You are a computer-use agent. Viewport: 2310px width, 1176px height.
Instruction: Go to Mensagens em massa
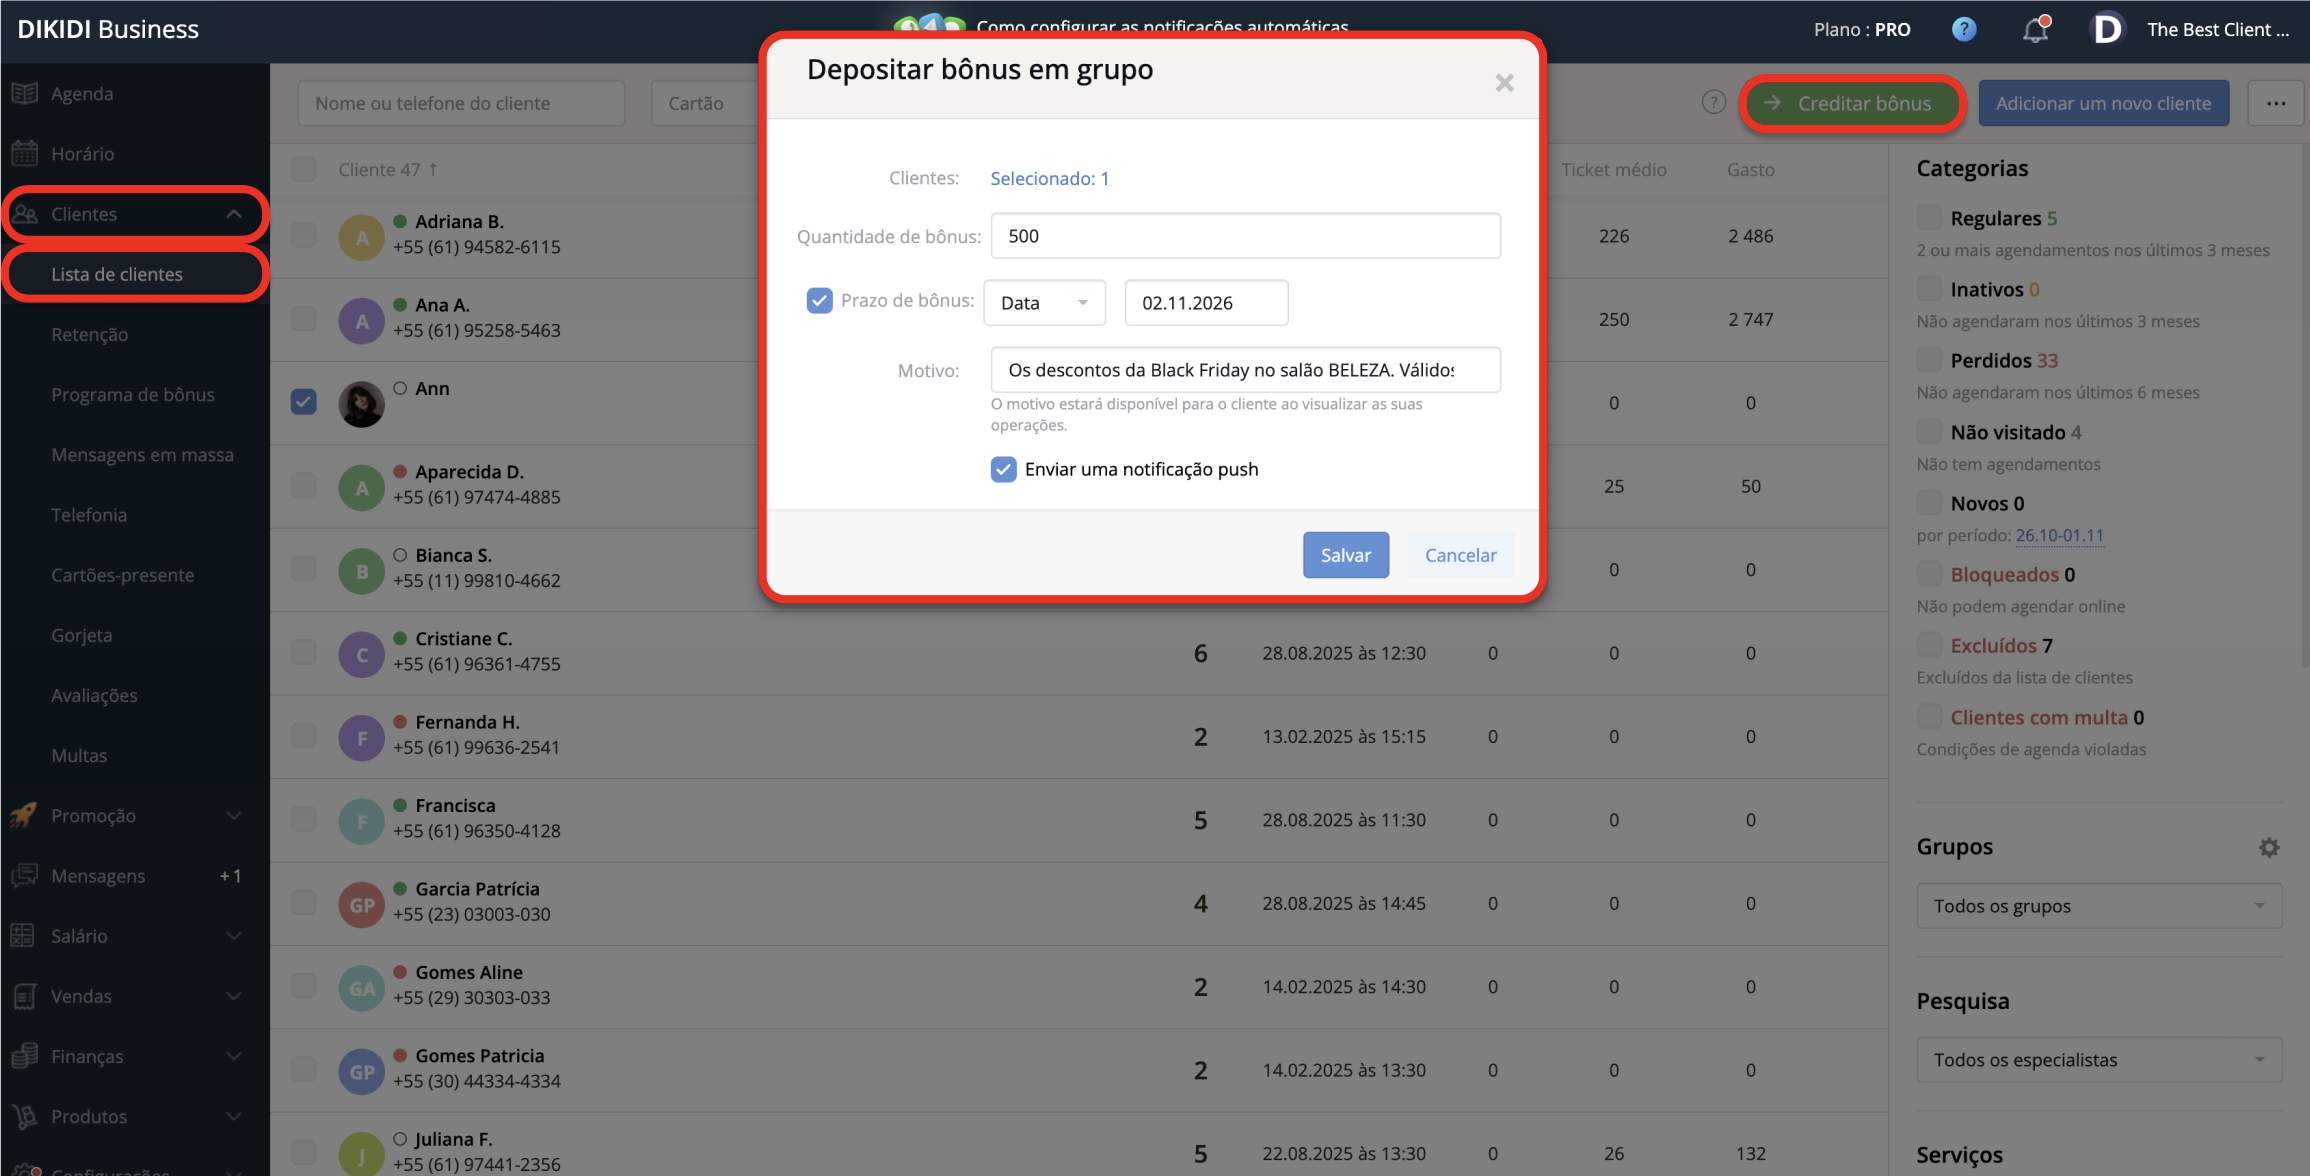(142, 454)
